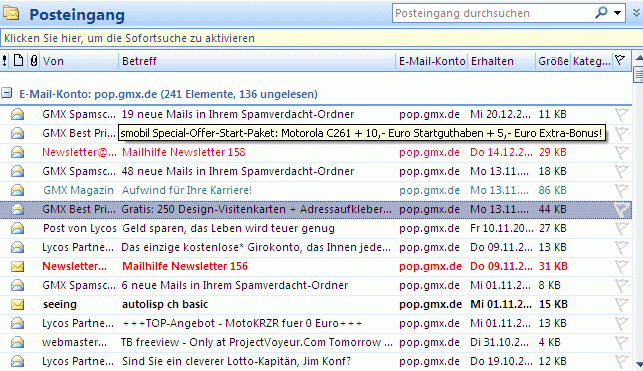This screenshot has width=643, height=371.
Task: Click envelope icon of 6 neue Mails message
Action: coord(17,285)
